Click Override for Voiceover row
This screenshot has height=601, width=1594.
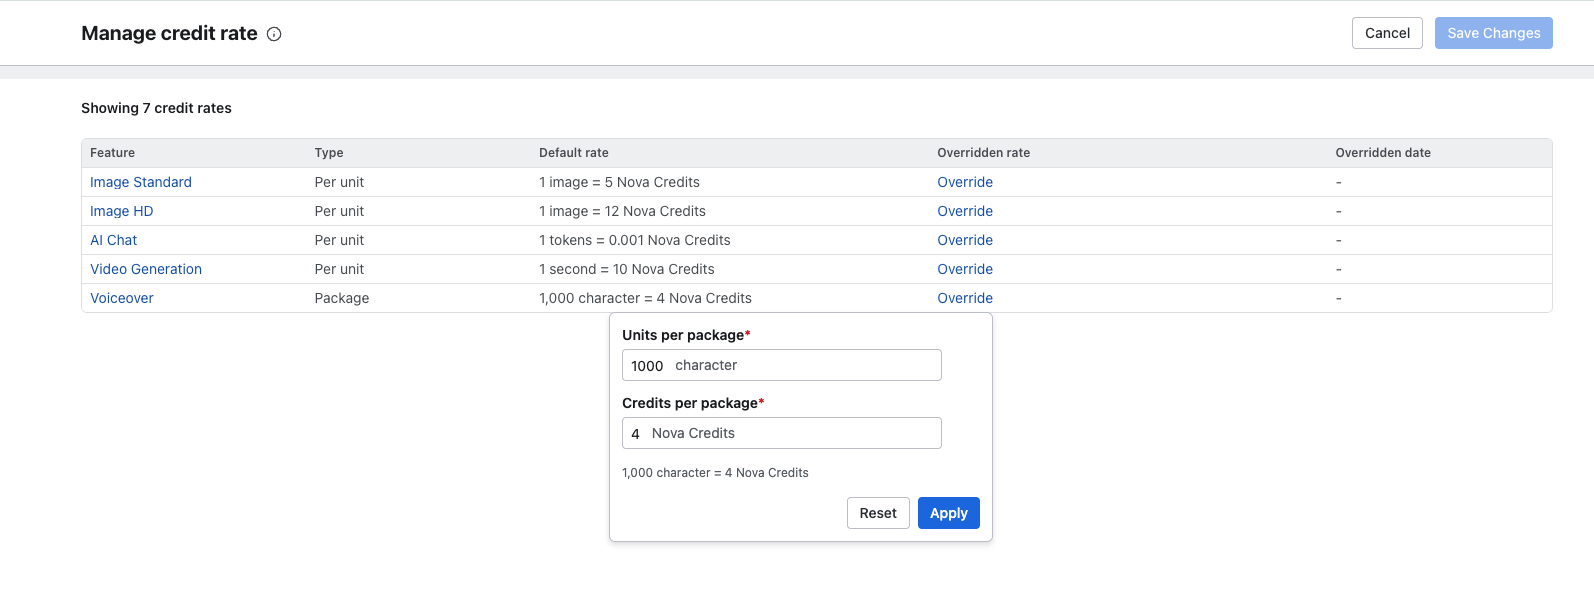pos(965,298)
